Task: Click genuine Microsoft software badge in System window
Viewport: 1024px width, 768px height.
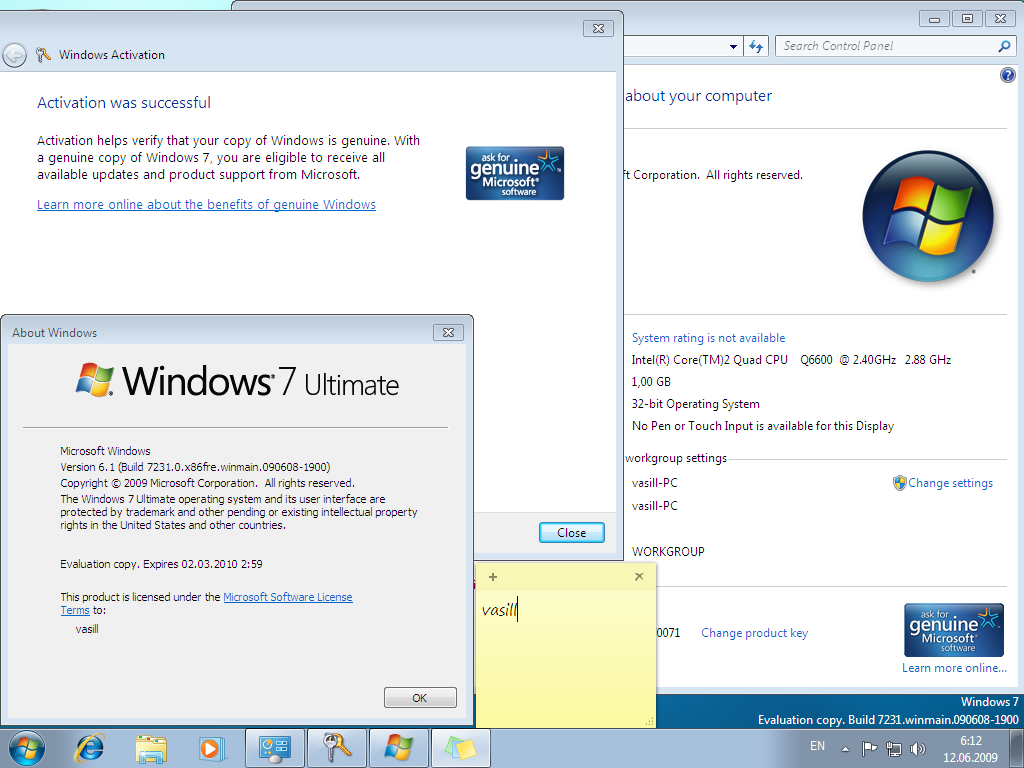Action: (x=953, y=630)
